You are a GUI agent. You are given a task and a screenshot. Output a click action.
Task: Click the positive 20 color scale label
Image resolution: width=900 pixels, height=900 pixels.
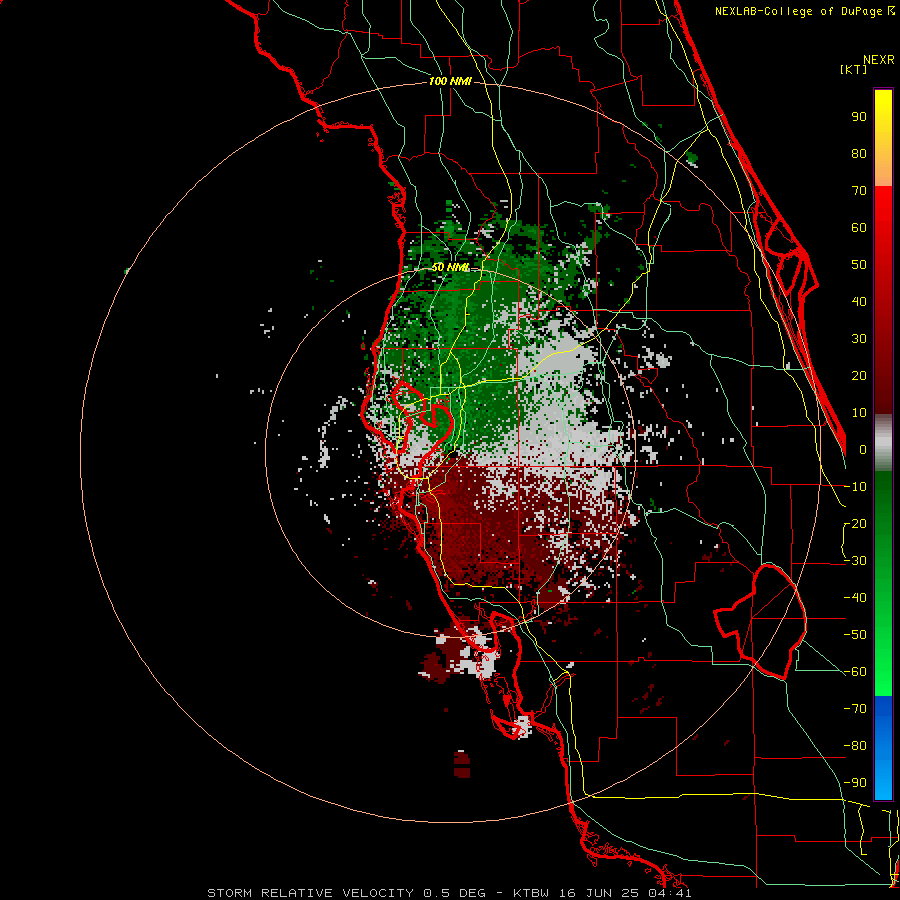859,375
